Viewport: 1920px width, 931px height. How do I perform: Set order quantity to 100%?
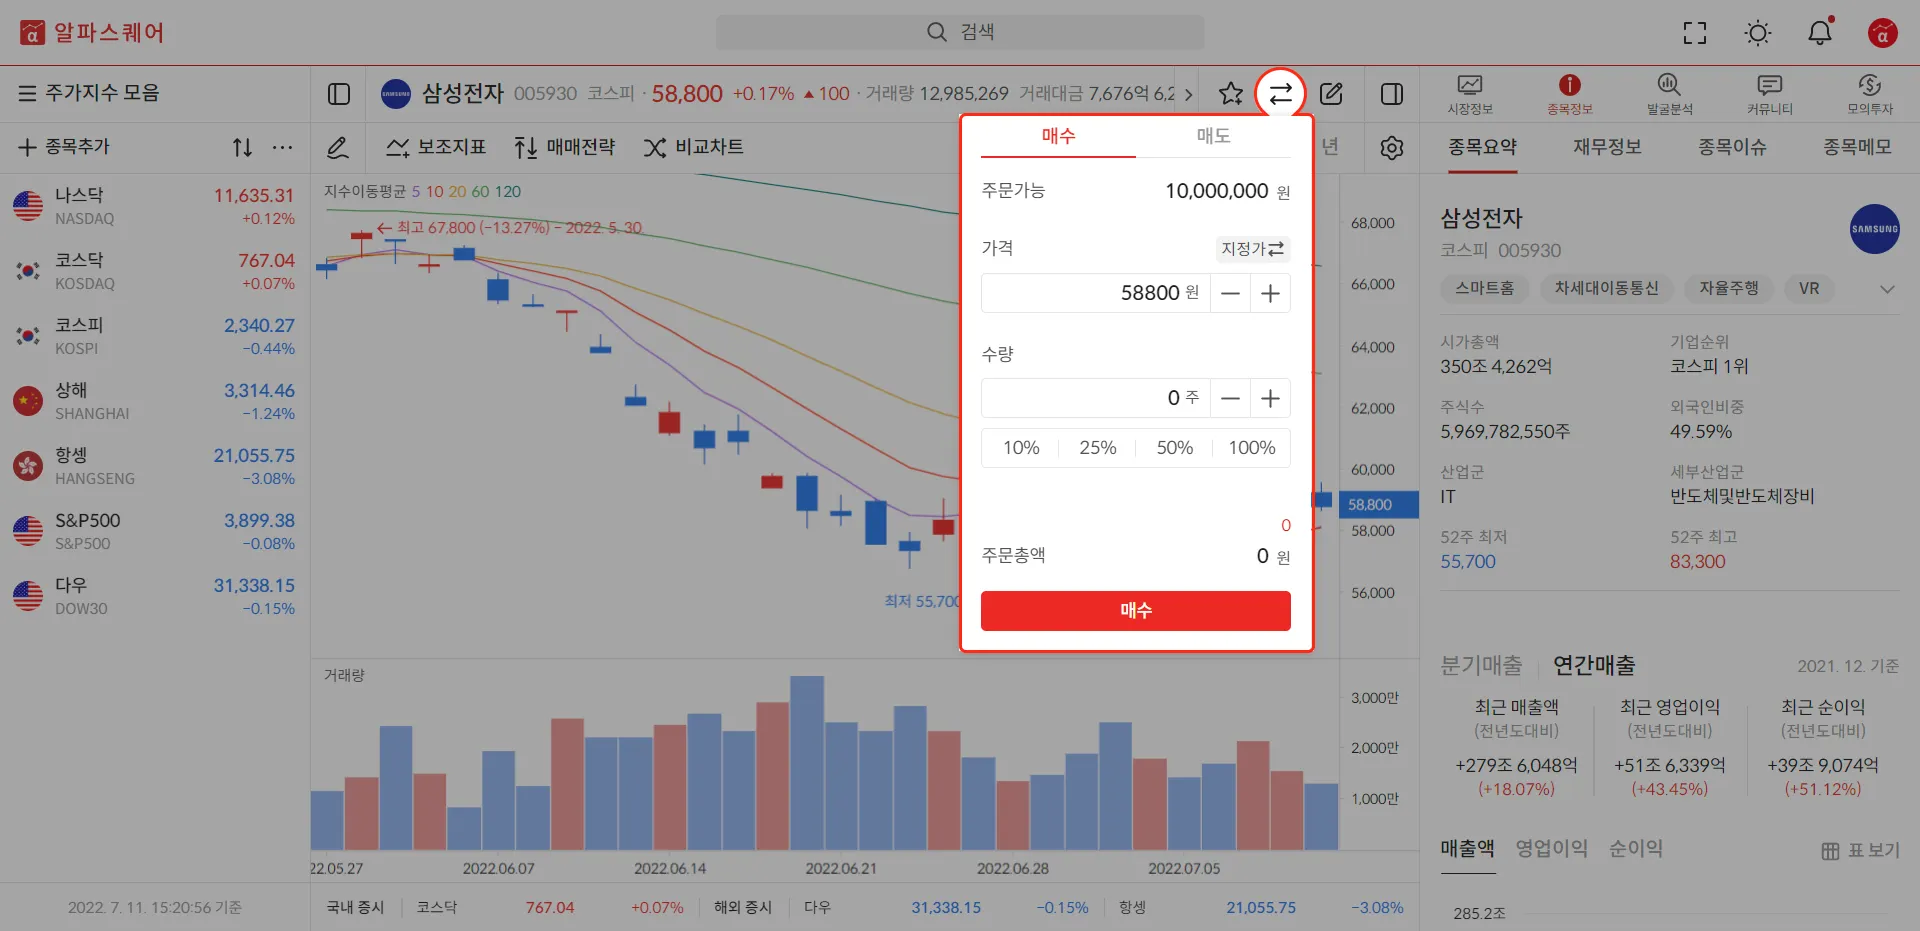coord(1252,448)
